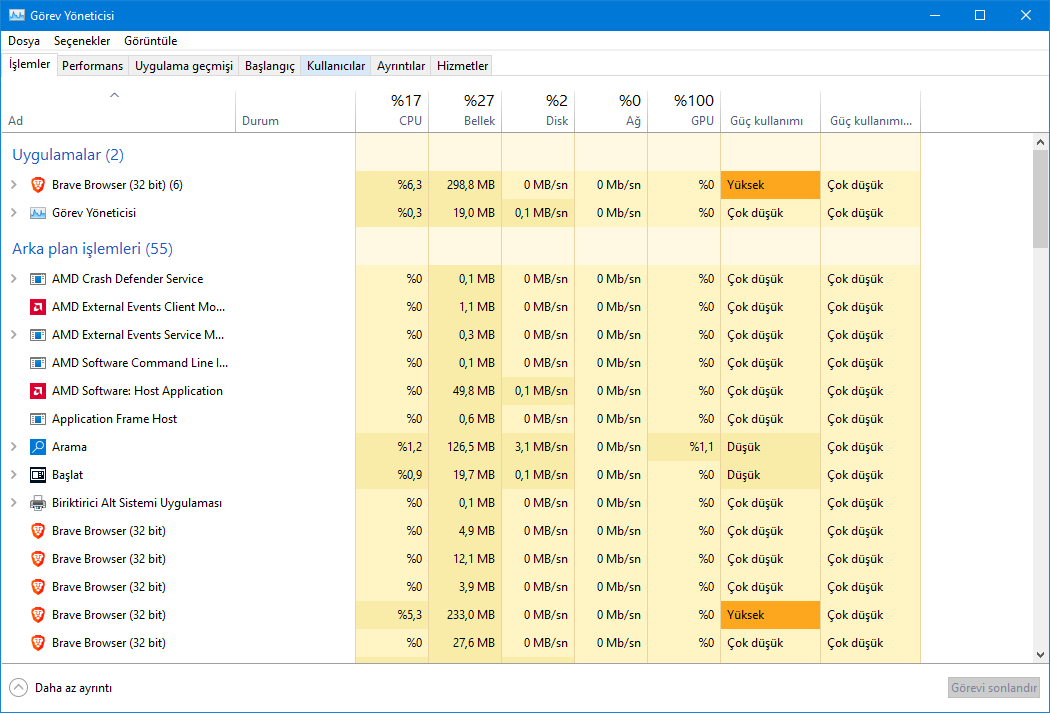The image size is (1050, 713).
Task: Click the 49,8 MB memory cell
Action: click(465, 391)
